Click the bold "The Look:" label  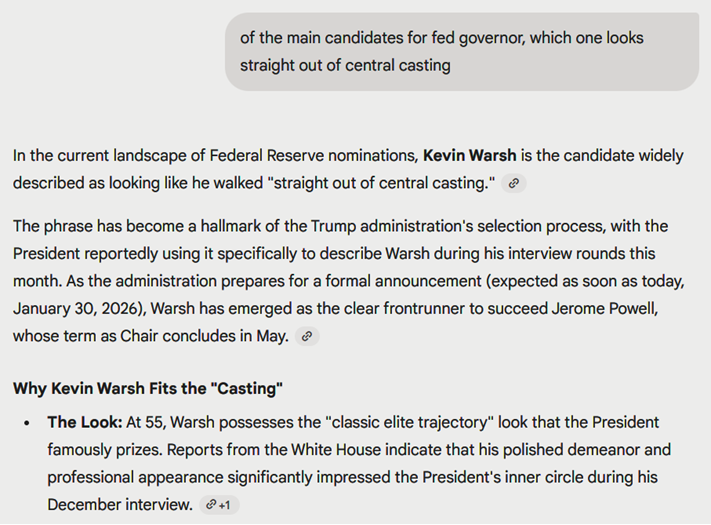(x=86, y=423)
